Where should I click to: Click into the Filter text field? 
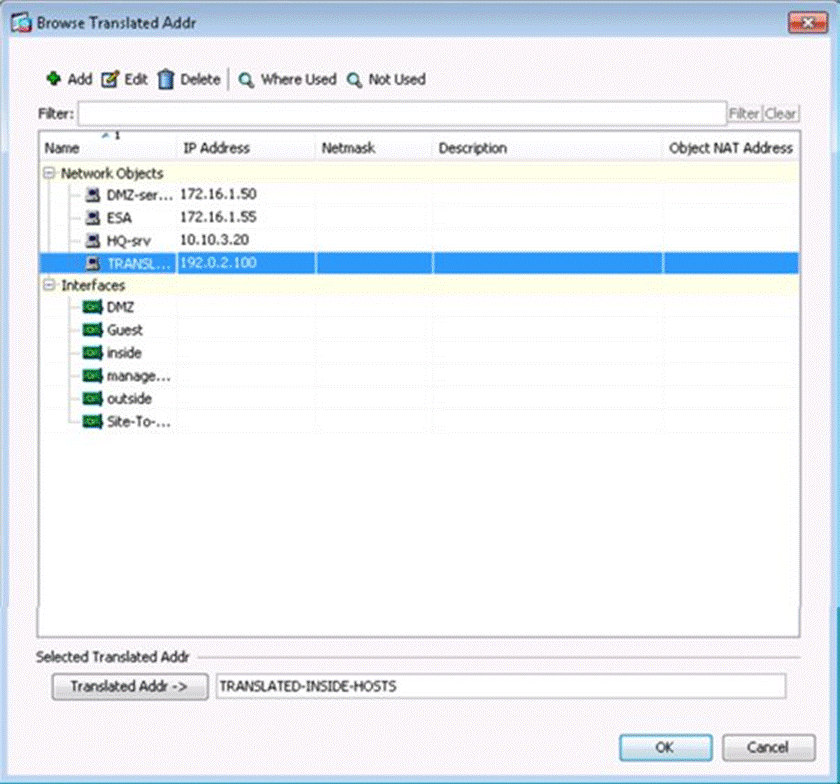[400, 113]
